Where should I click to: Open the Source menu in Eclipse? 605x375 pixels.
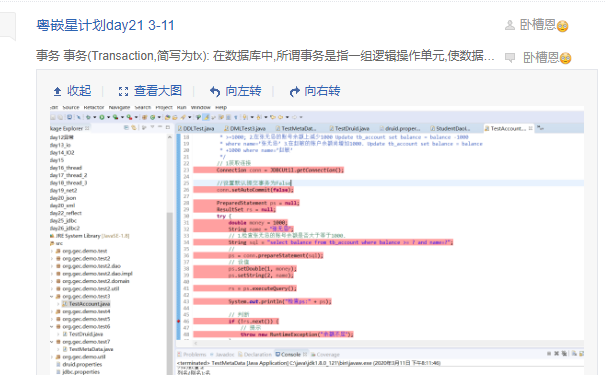click(71, 107)
